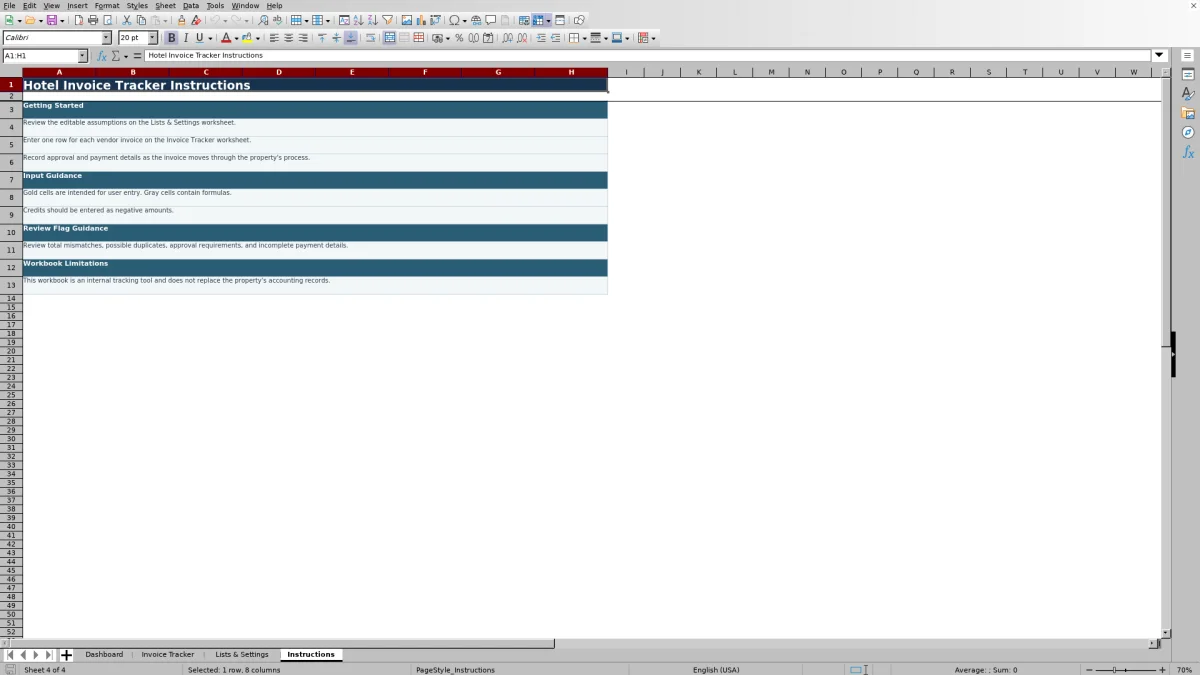The height and width of the screenshot is (675, 1200).
Task: Open the Sheet menu
Action: (x=165, y=6)
